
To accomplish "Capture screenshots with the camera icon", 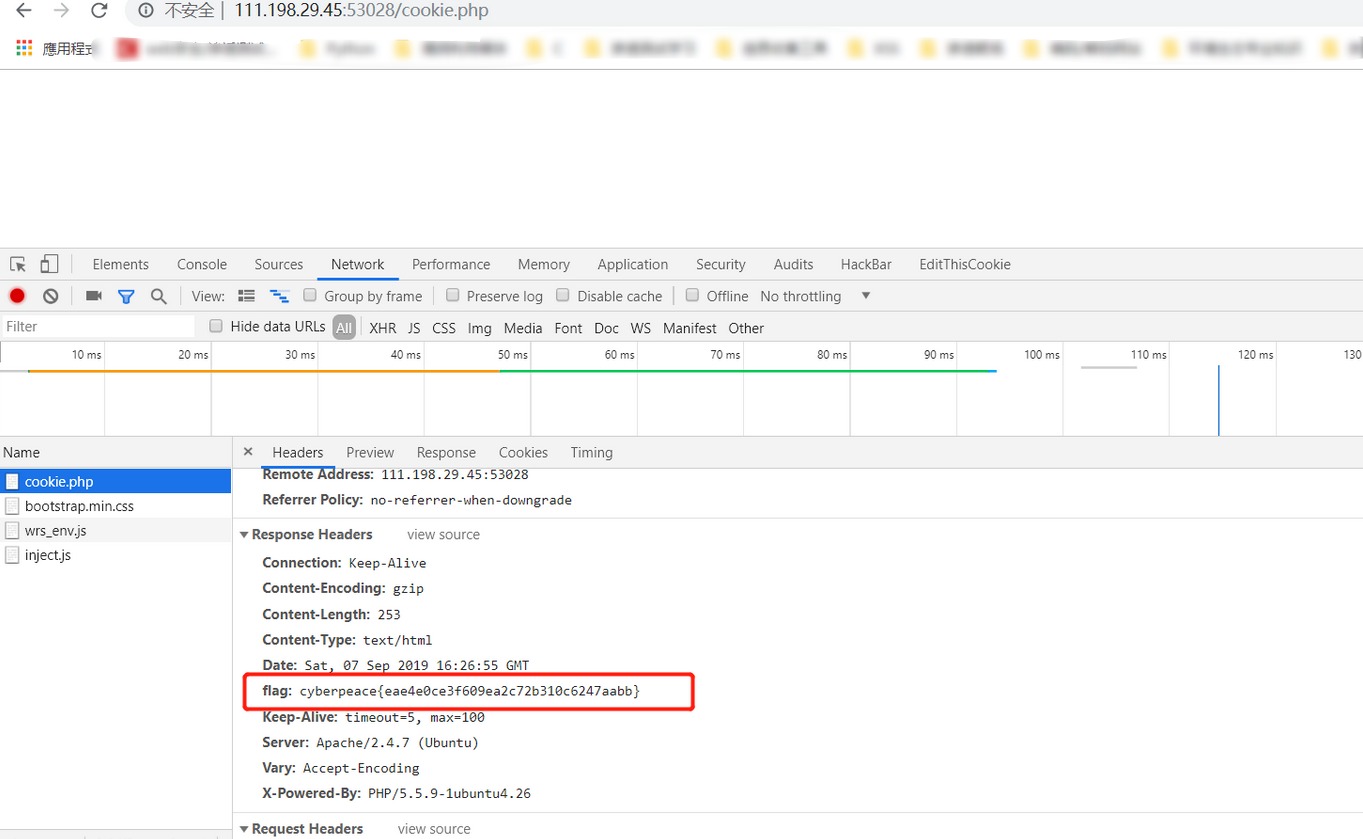I will 94,296.
